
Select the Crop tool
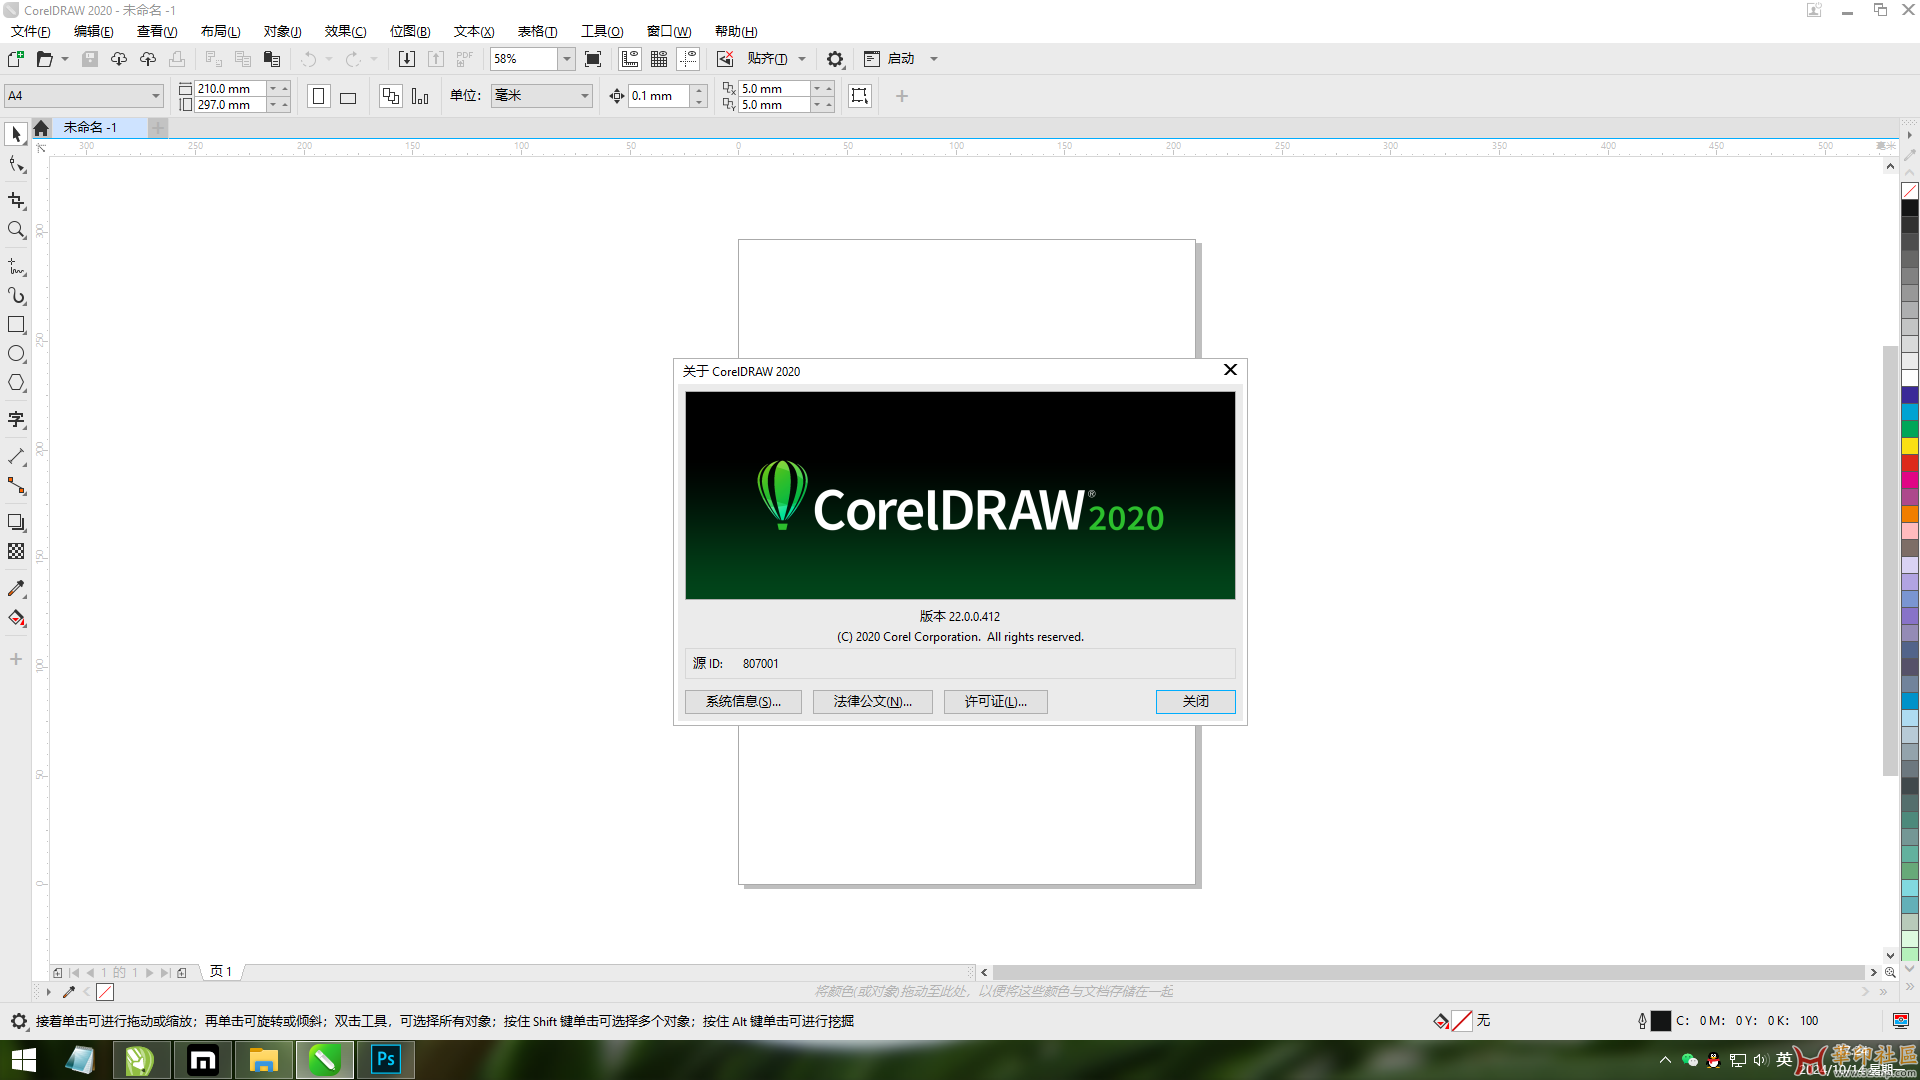(16, 201)
